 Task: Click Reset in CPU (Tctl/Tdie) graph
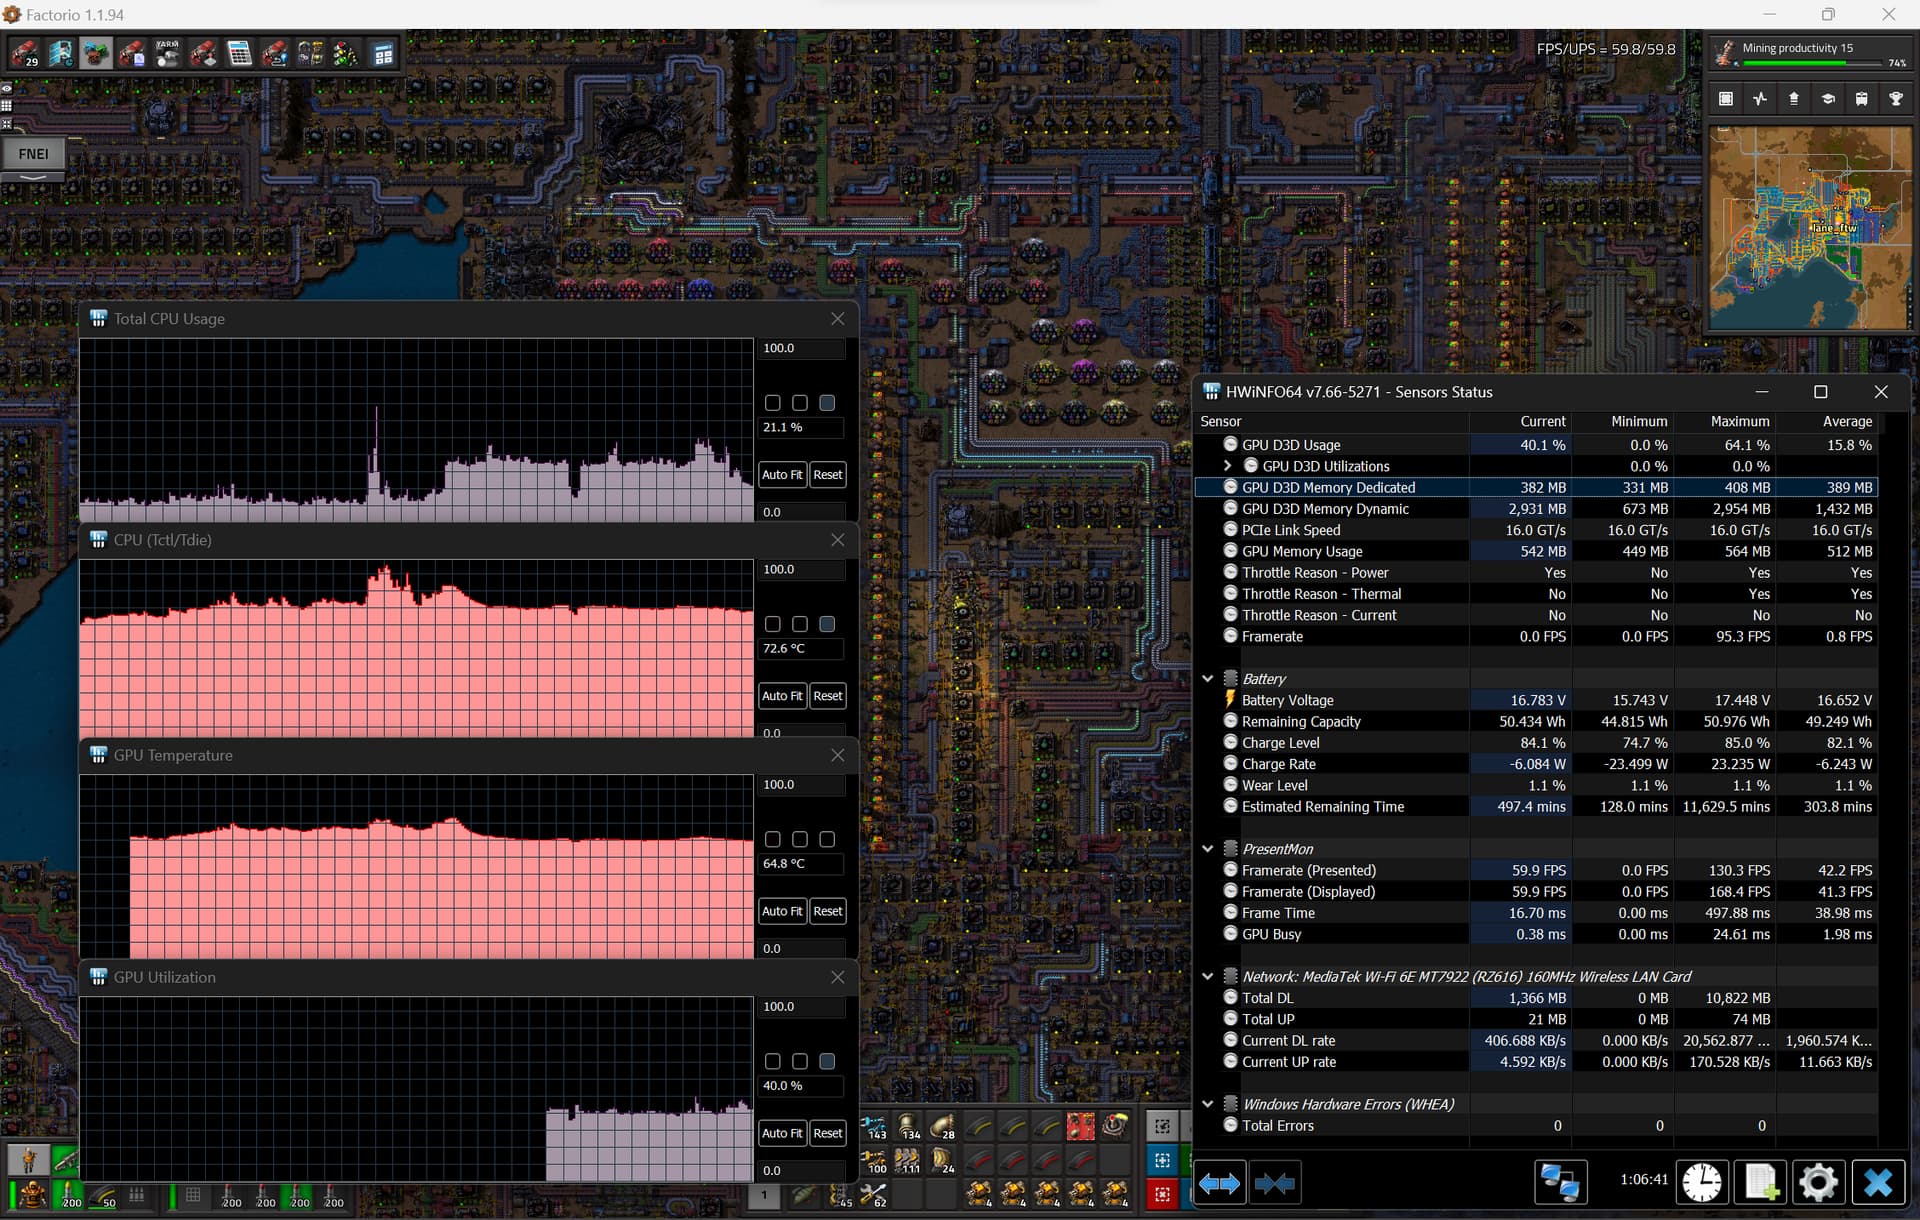pos(828,696)
